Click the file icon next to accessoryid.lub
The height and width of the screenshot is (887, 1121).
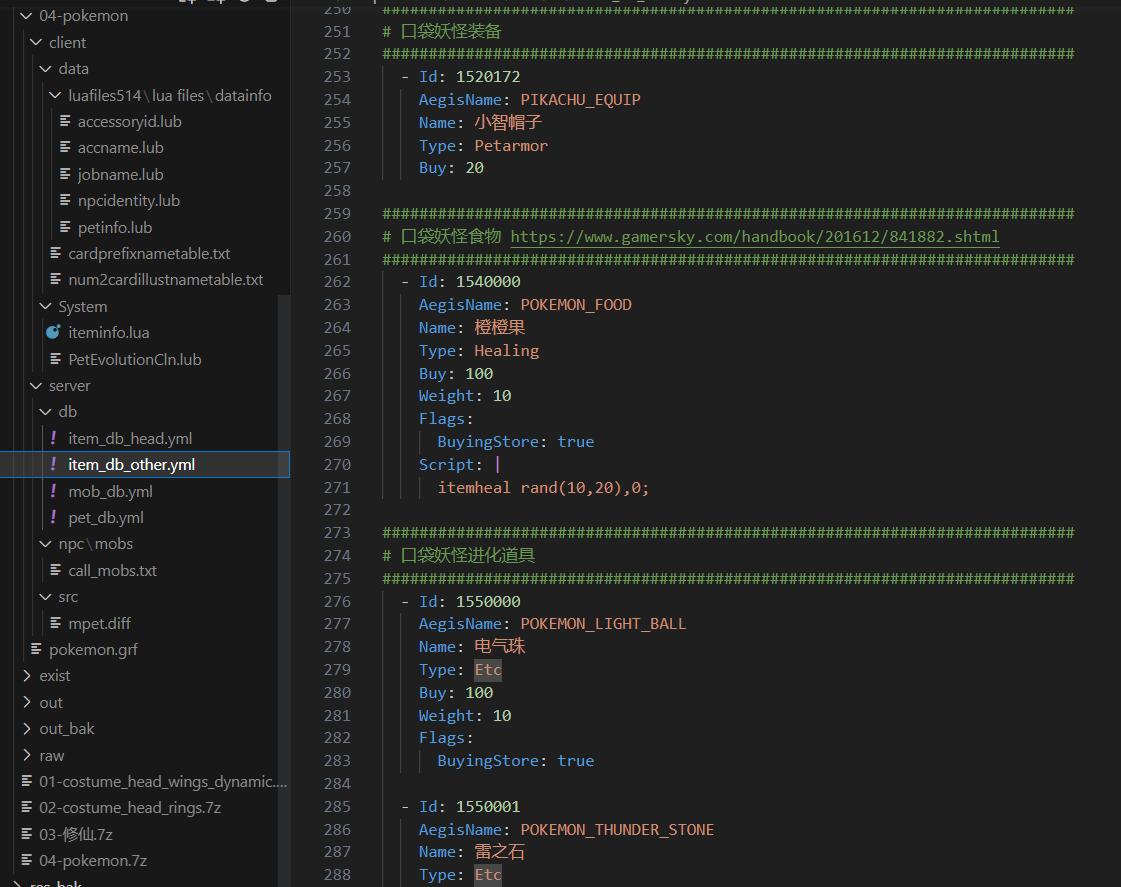click(x=65, y=122)
